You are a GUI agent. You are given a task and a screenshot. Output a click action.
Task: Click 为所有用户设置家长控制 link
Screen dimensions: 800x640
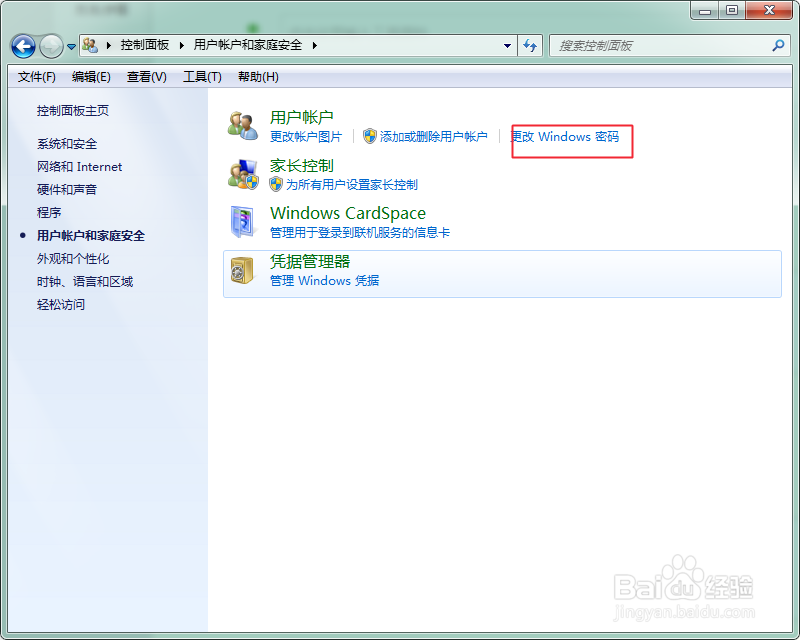click(352, 185)
